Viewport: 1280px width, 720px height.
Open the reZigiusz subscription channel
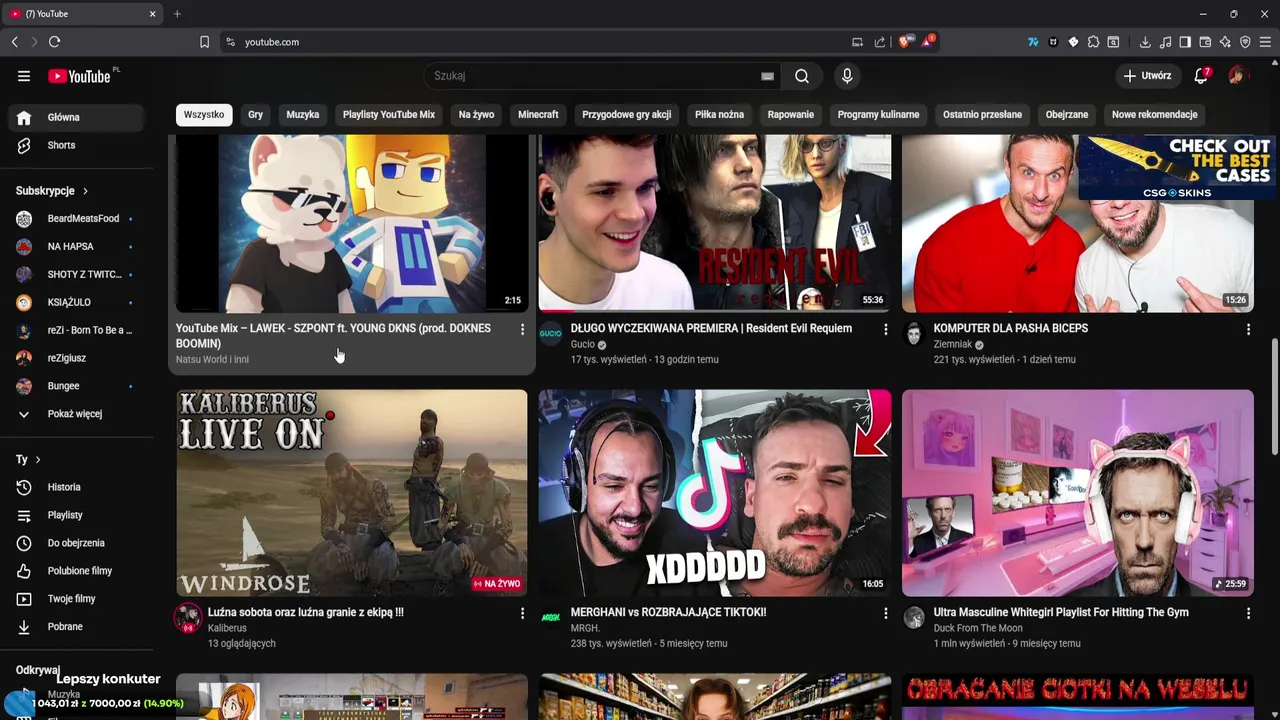[x=77, y=358]
